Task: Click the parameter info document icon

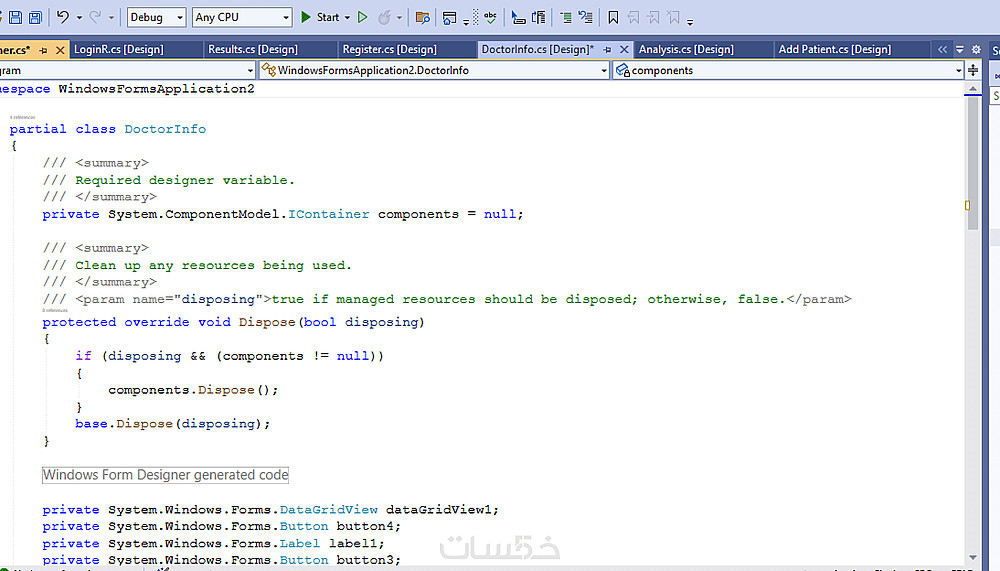Action: 539,17
